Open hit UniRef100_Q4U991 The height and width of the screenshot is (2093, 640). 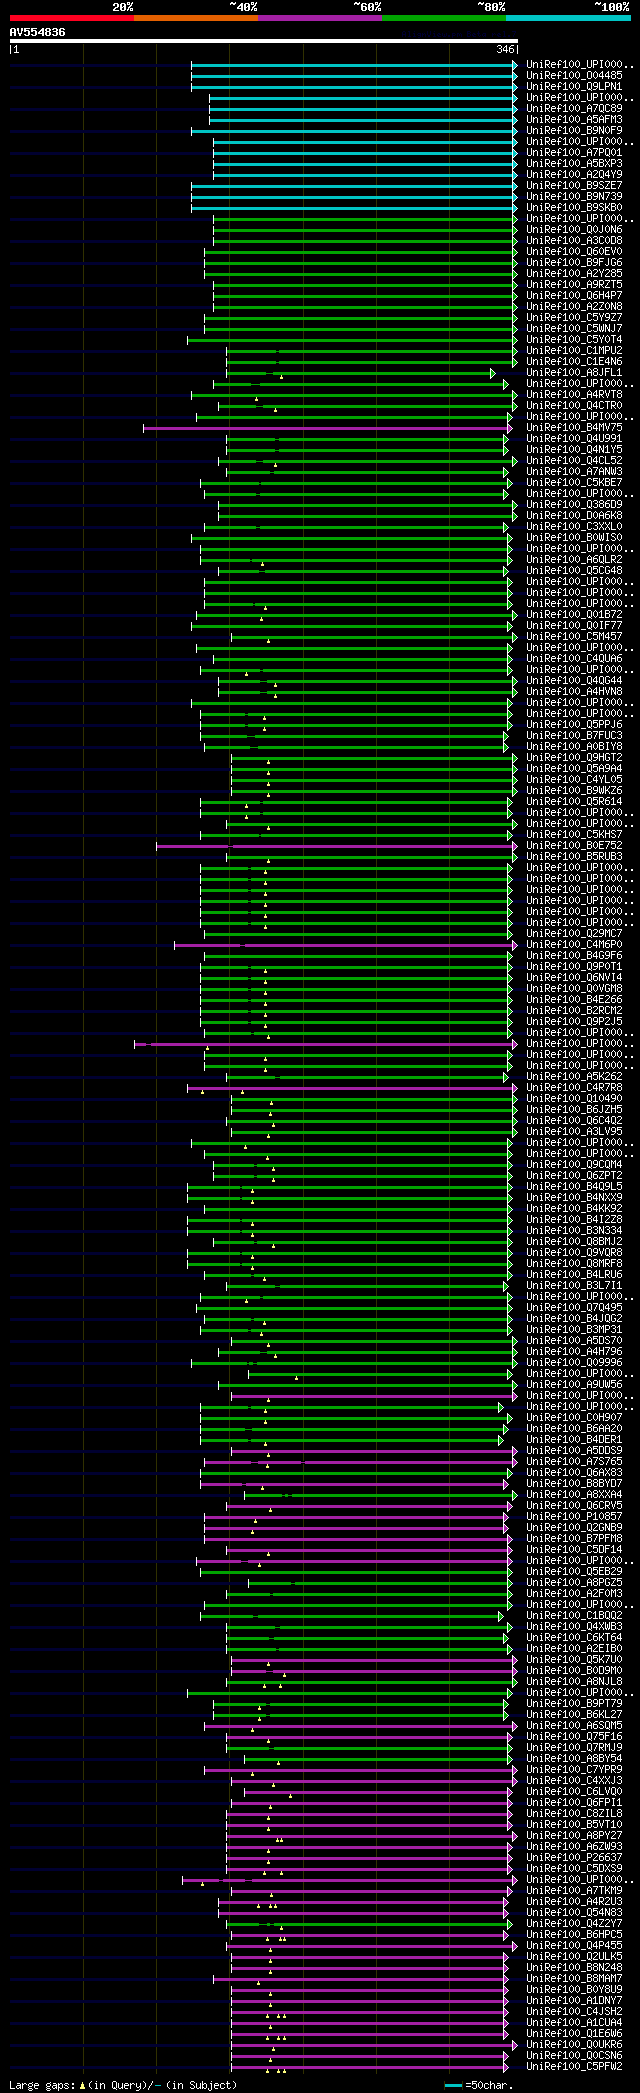click(574, 439)
